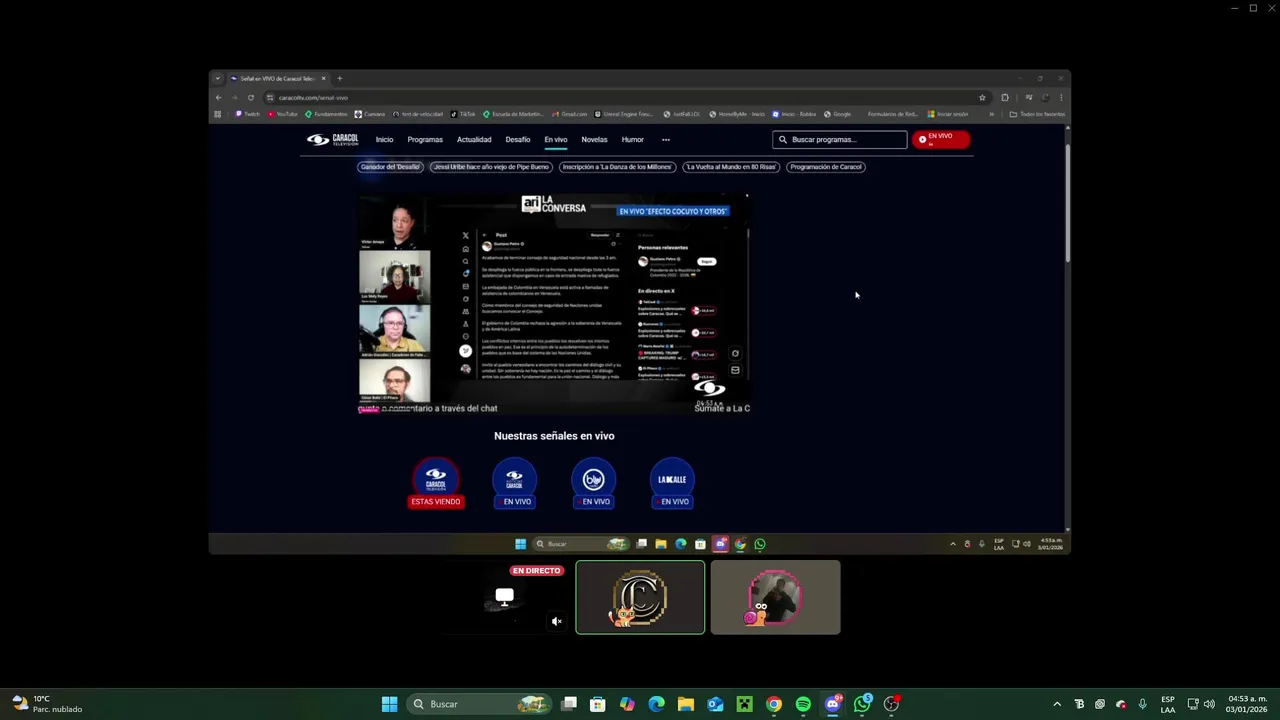Screen dimensions: 1280x720
Task: Open 'La Vuelta al Mundo en 80 Risas' chip
Action: click(731, 167)
